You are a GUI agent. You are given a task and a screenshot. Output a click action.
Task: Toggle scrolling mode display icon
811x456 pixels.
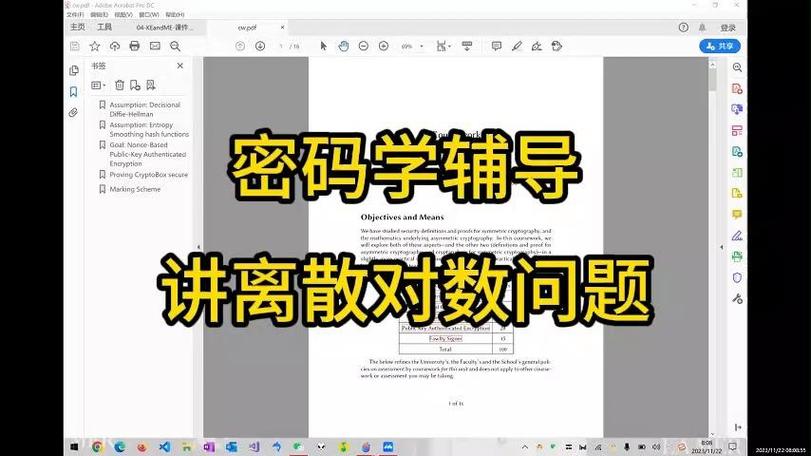(467, 46)
